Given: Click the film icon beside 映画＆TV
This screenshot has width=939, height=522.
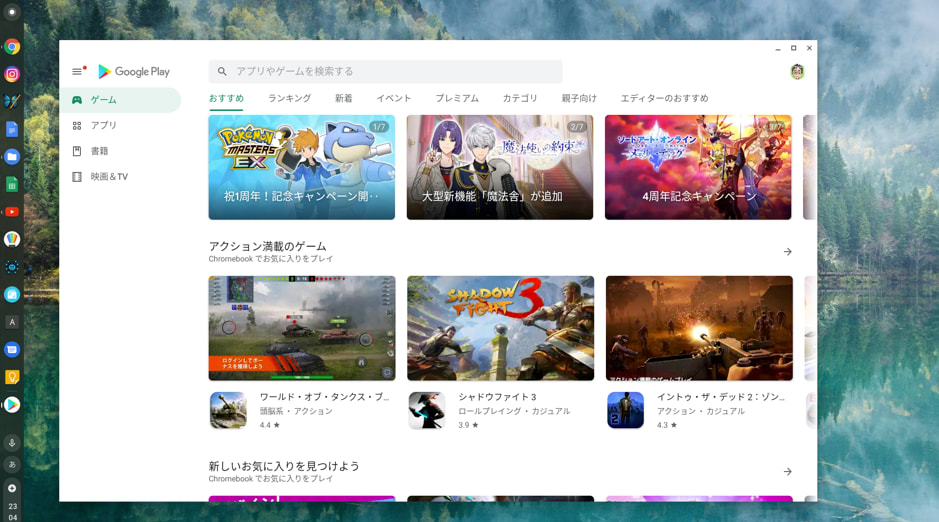Looking at the screenshot, I should (x=77, y=177).
